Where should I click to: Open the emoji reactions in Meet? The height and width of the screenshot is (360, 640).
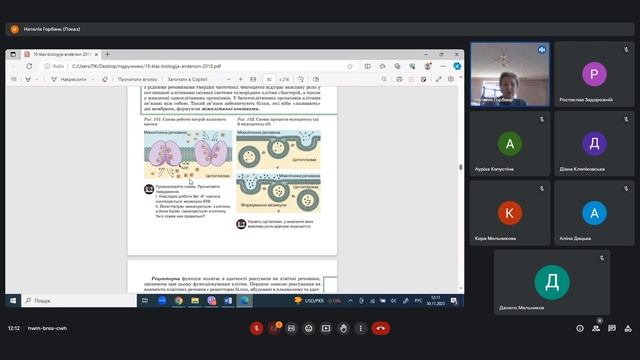click(309, 328)
